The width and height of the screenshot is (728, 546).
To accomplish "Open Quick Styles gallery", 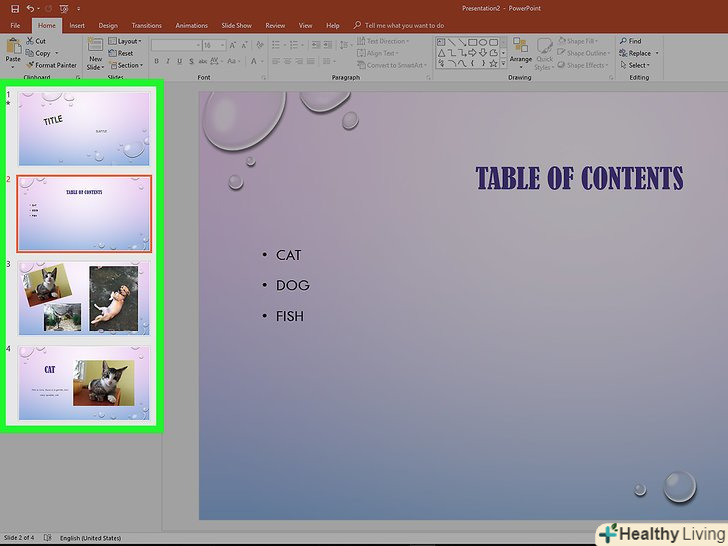I will coord(544,55).
